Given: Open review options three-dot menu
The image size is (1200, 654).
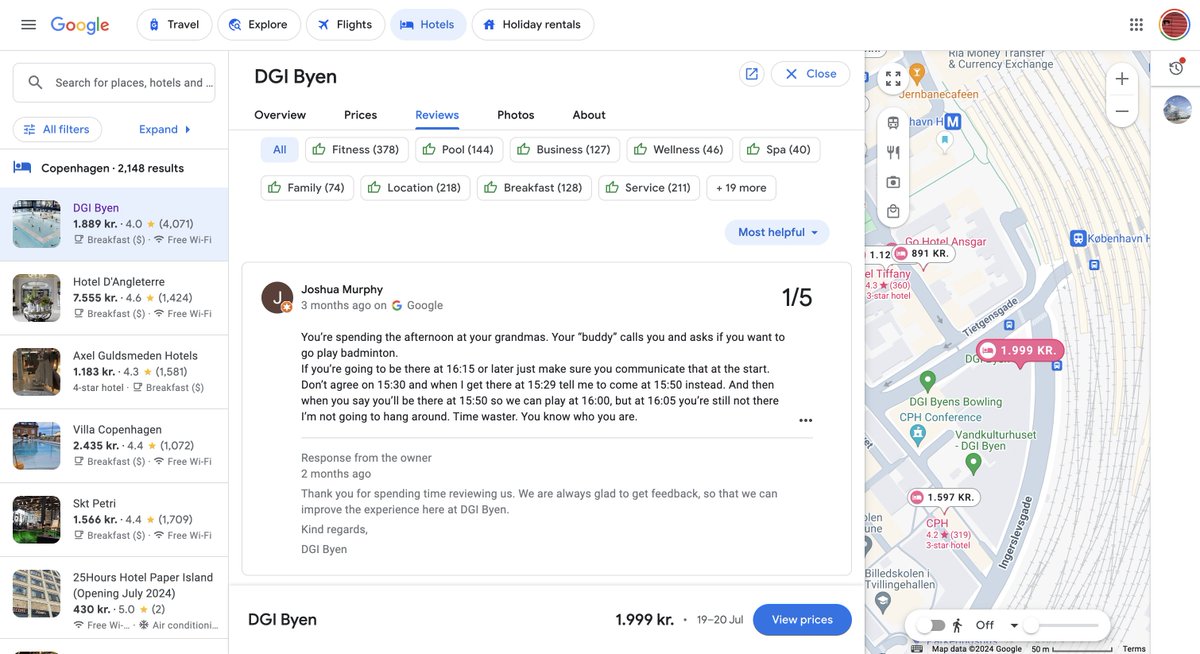Looking at the screenshot, I should coord(806,421).
